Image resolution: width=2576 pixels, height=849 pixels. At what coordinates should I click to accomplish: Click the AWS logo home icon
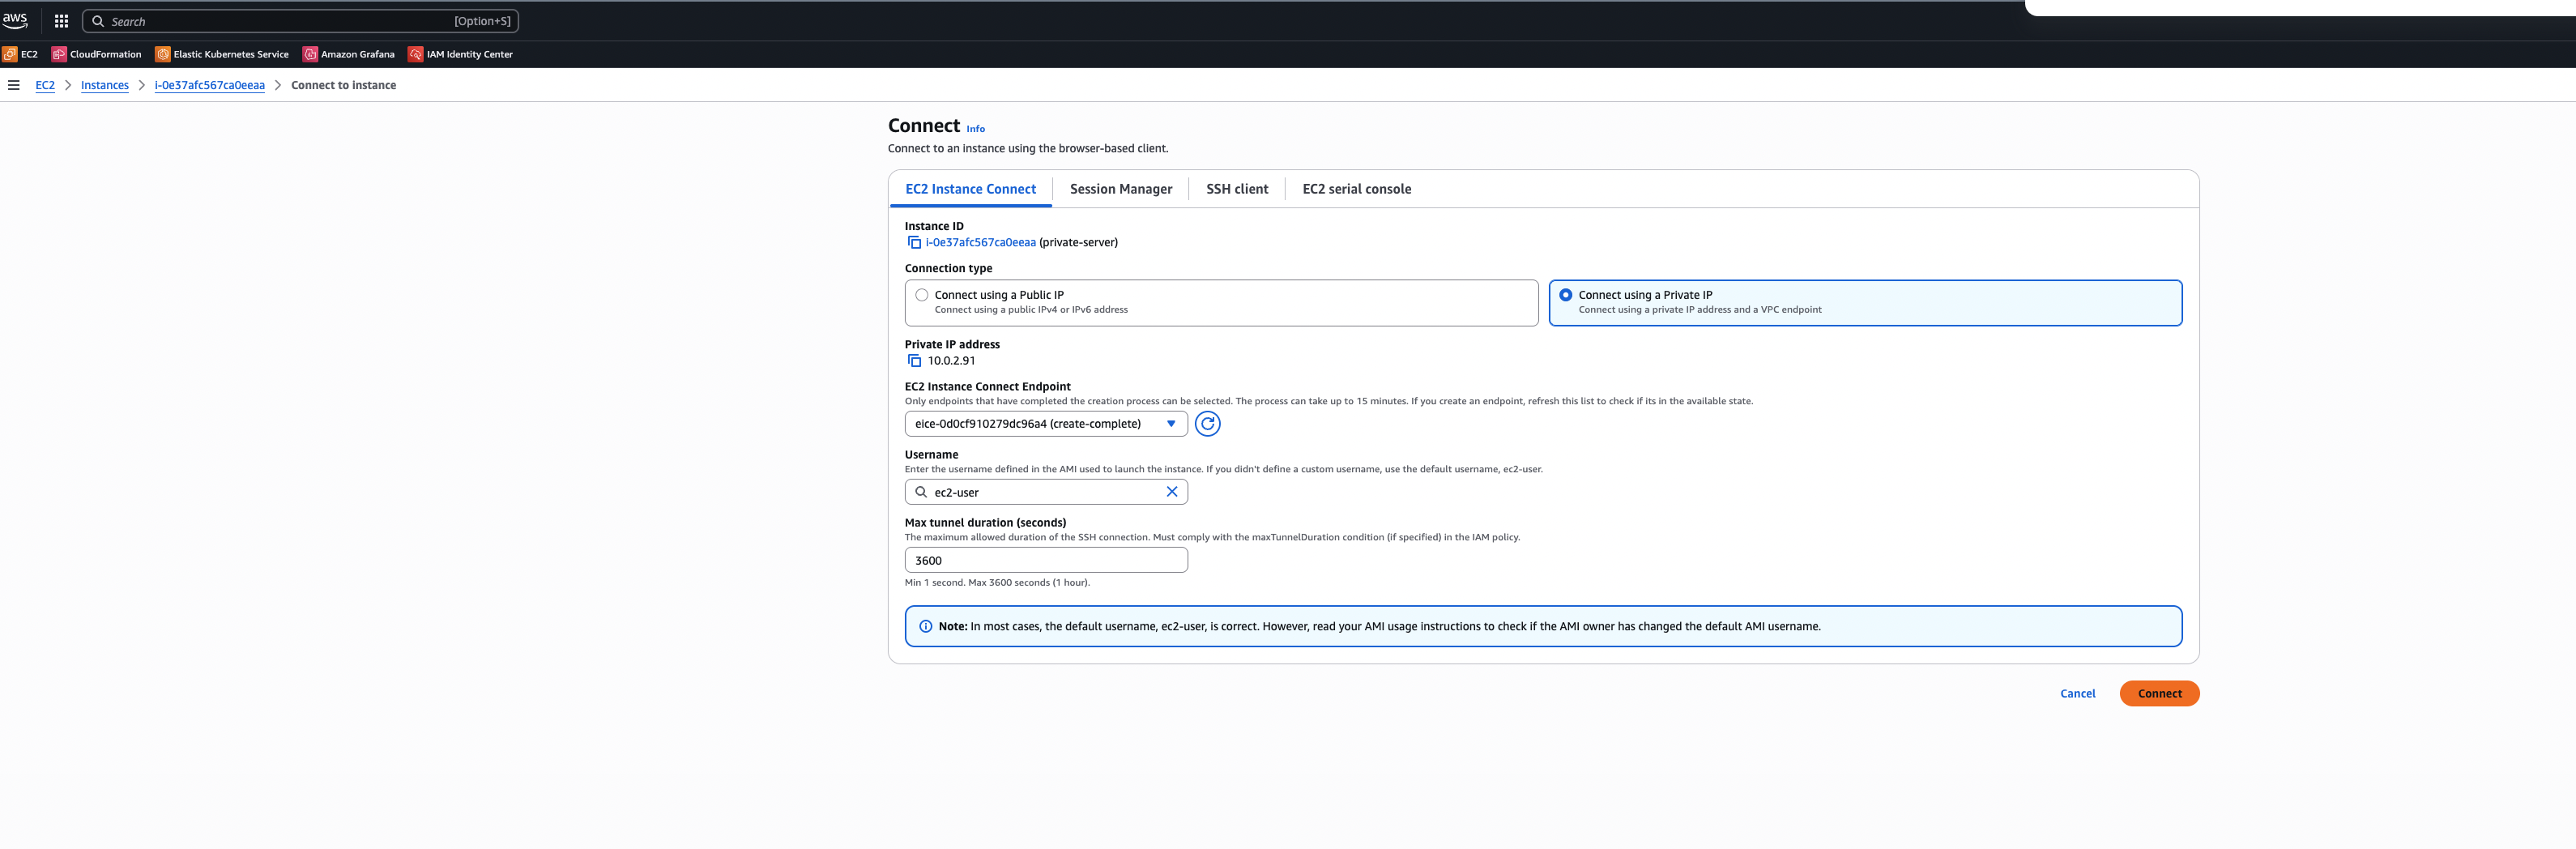pos(15,20)
